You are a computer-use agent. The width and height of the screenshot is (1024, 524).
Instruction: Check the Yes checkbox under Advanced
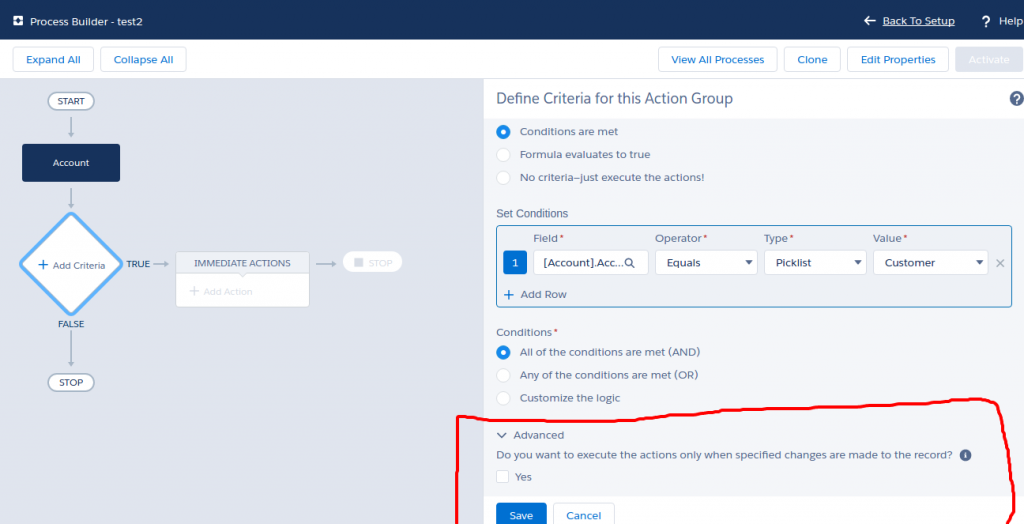click(503, 477)
